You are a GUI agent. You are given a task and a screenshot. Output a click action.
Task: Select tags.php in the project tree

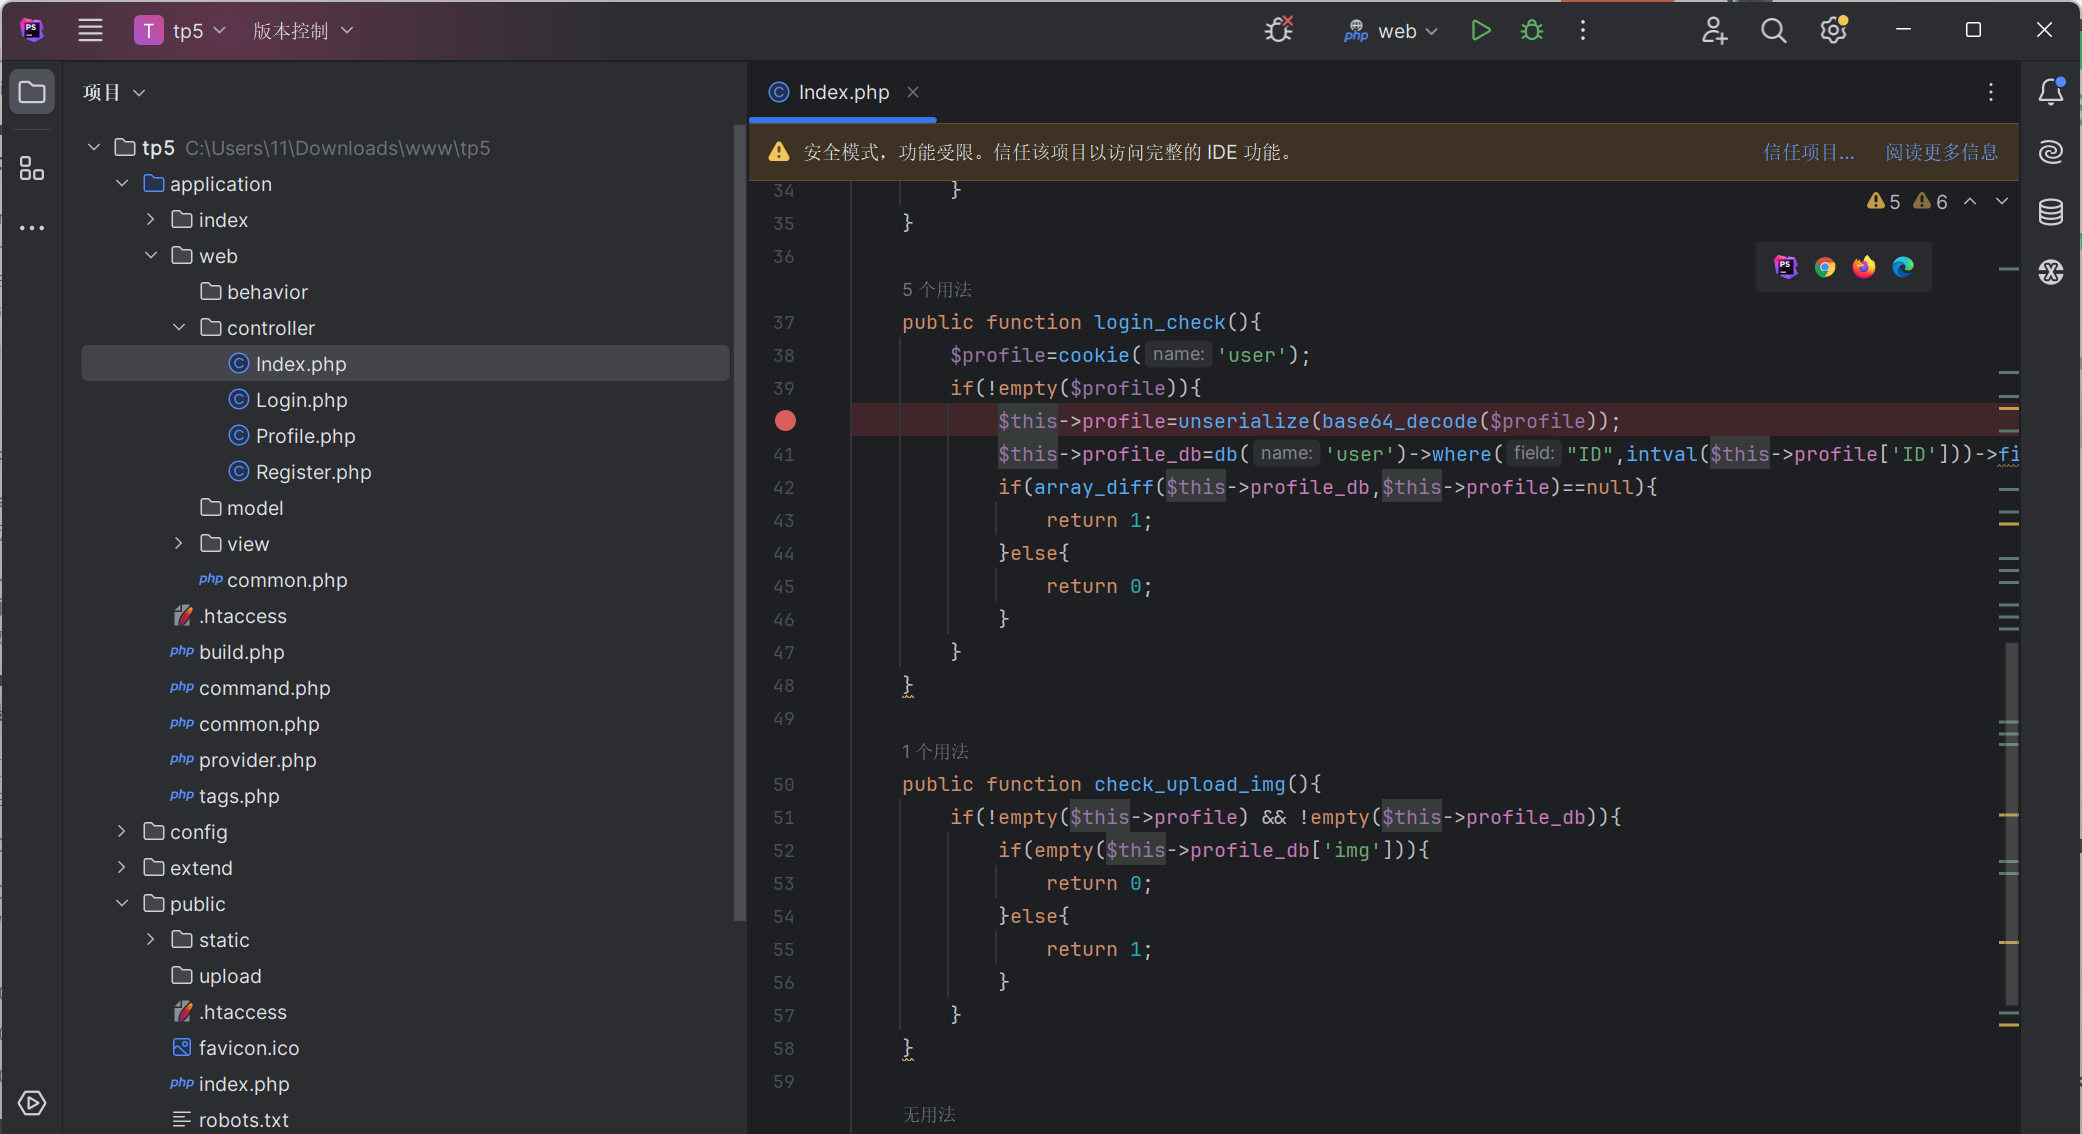[x=405, y=796]
